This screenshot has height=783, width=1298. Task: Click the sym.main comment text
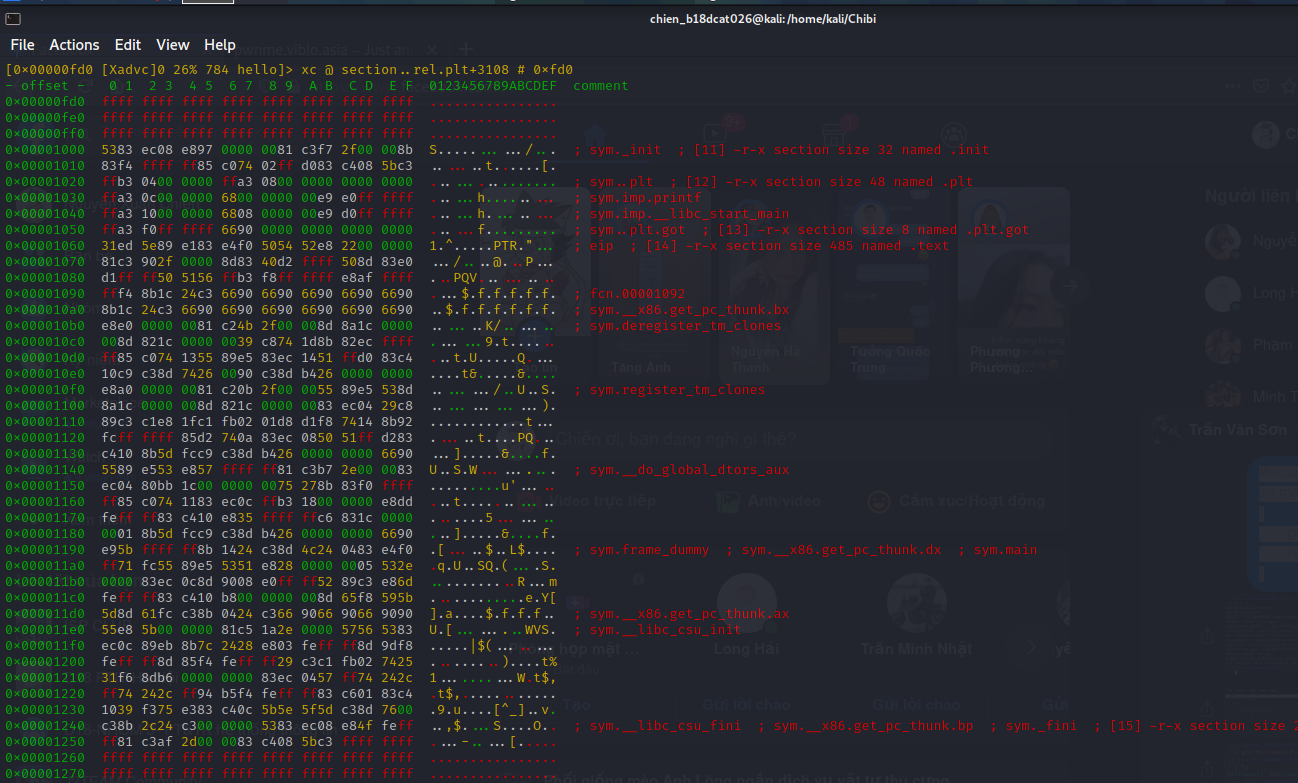click(1005, 550)
